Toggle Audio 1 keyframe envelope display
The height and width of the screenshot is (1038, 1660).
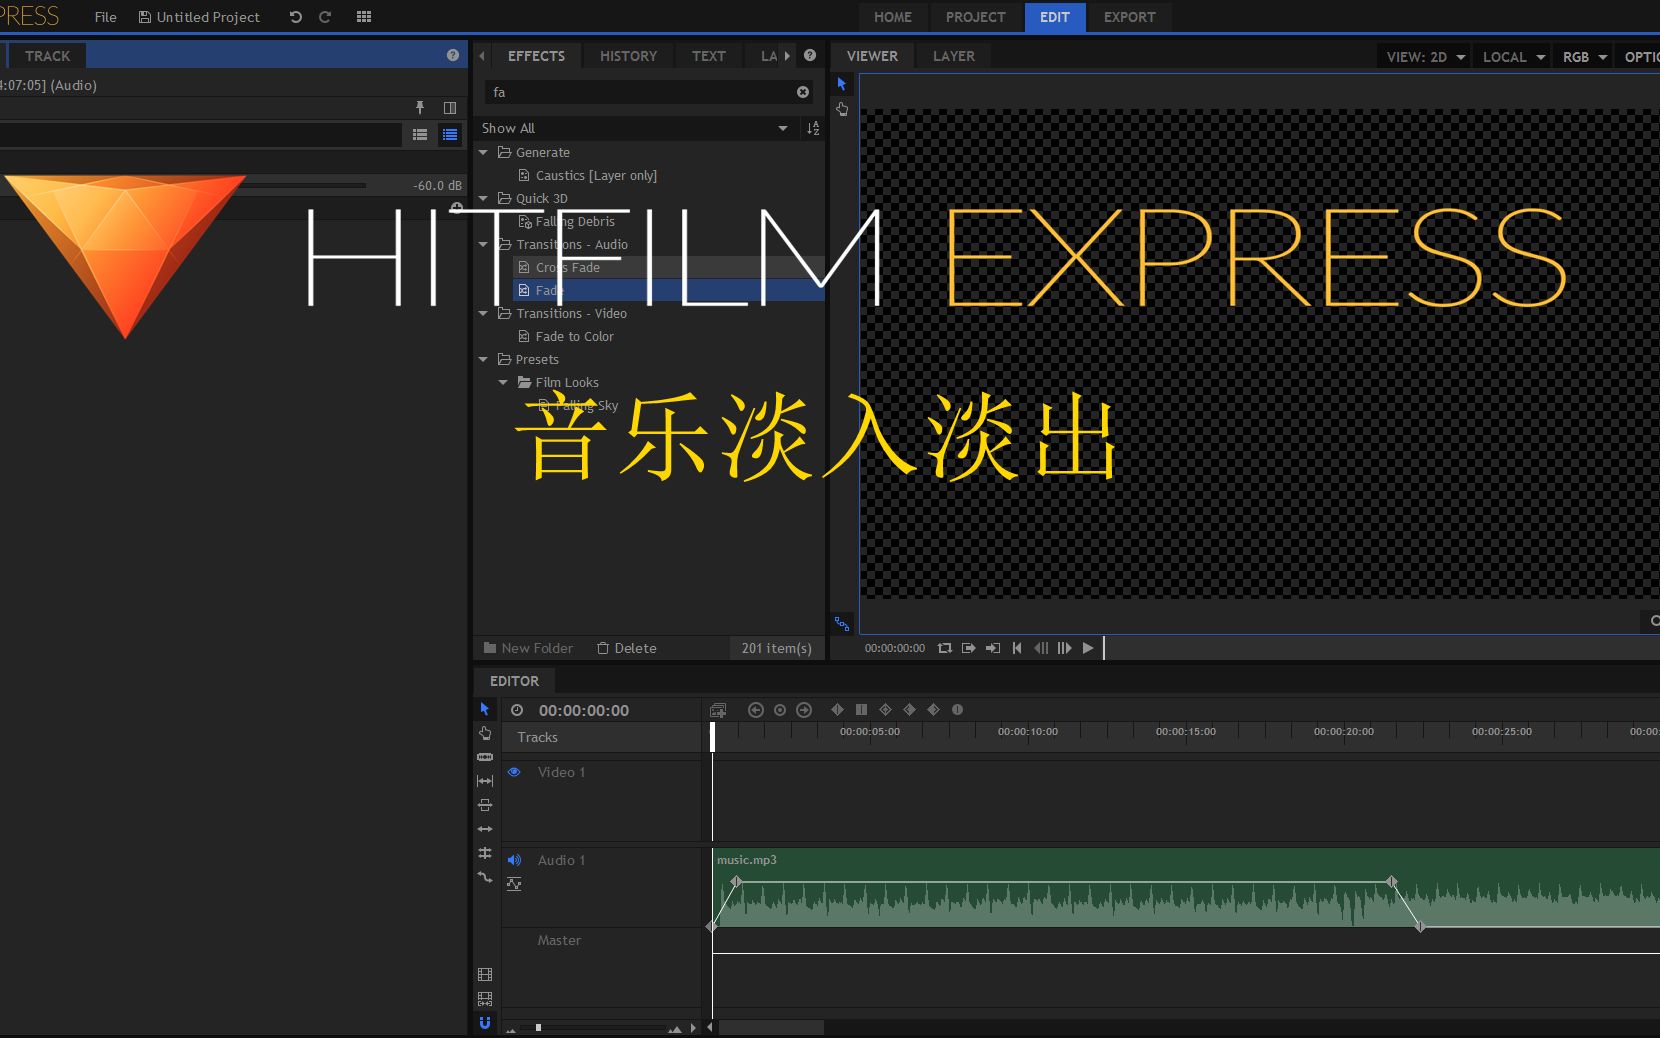click(514, 884)
